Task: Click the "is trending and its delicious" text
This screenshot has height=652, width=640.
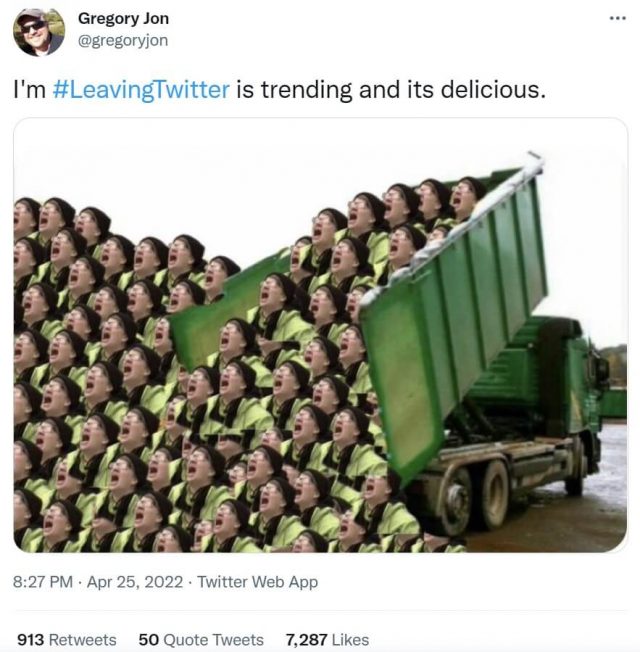Action: tap(390, 90)
